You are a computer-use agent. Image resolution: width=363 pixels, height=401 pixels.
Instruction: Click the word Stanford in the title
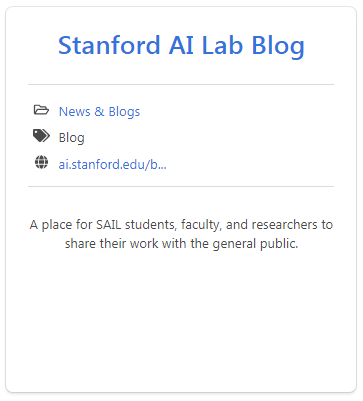click(109, 45)
